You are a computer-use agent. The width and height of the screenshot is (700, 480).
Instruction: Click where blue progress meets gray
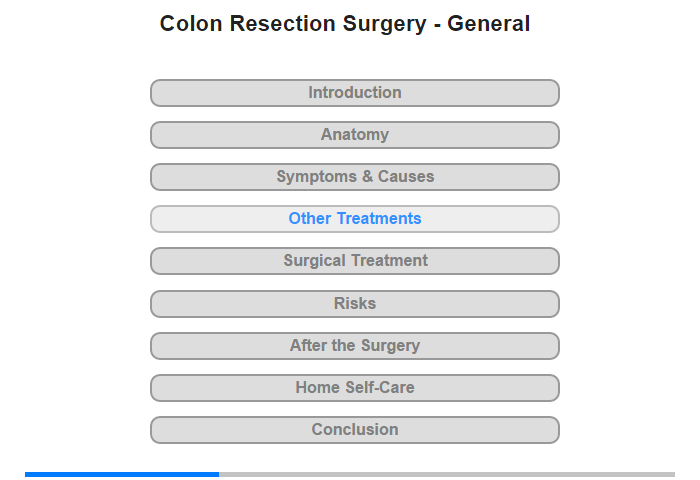pos(219,474)
